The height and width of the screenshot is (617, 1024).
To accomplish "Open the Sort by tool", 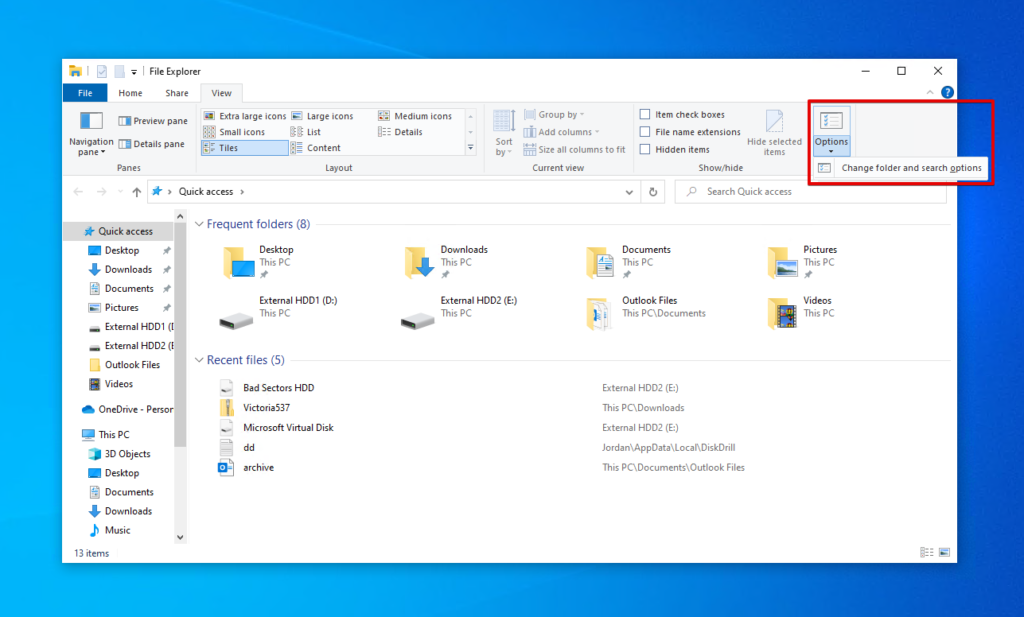I will pos(503,132).
